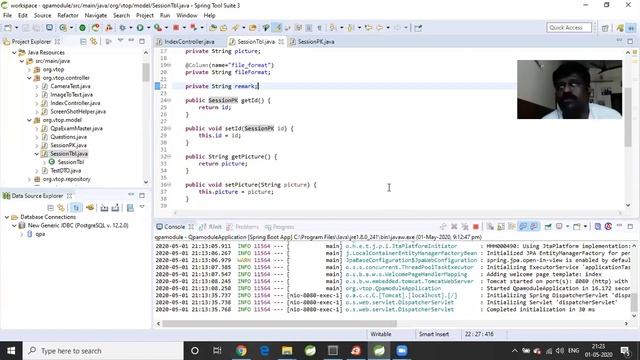This screenshot has width=640, height=360.
Task: Click the Import profiles icon in Data Source Explorer
Action: point(104,208)
